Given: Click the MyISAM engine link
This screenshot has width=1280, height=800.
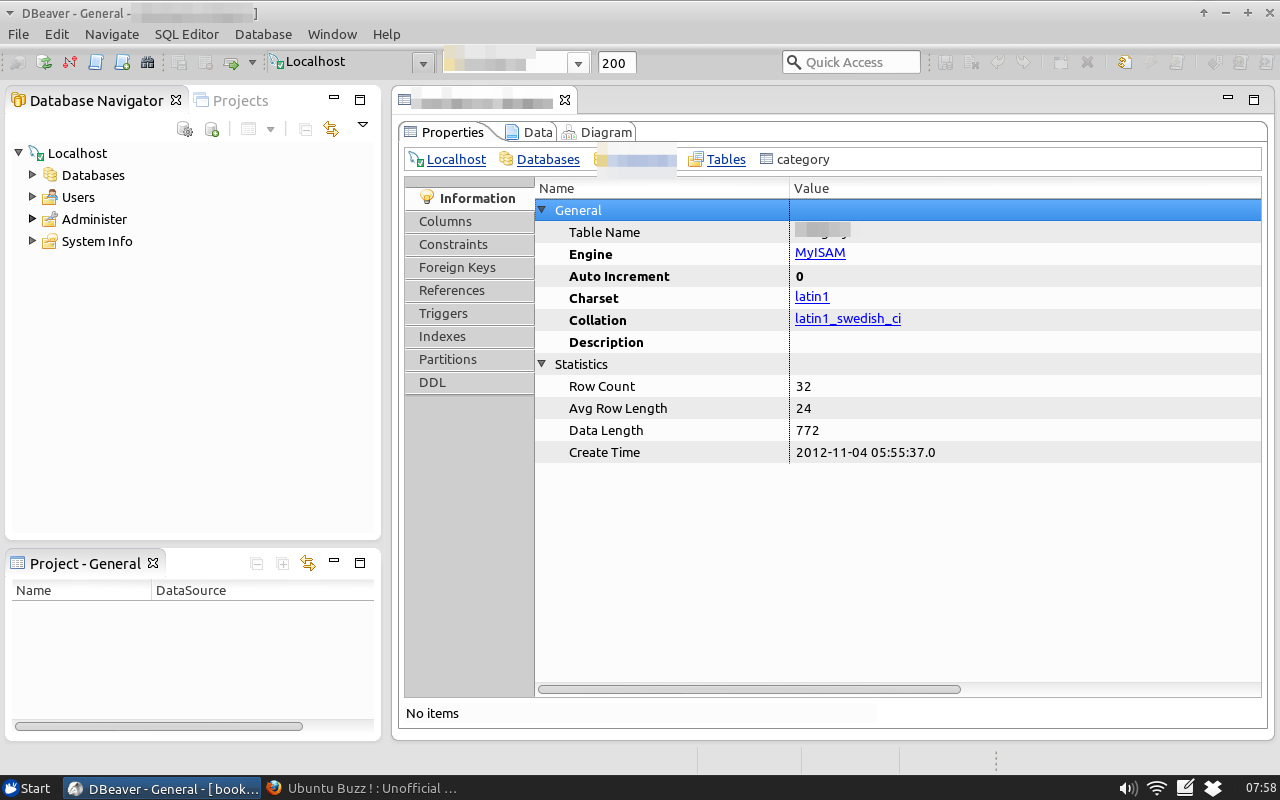Looking at the screenshot, I should click(x=820, y=253).
